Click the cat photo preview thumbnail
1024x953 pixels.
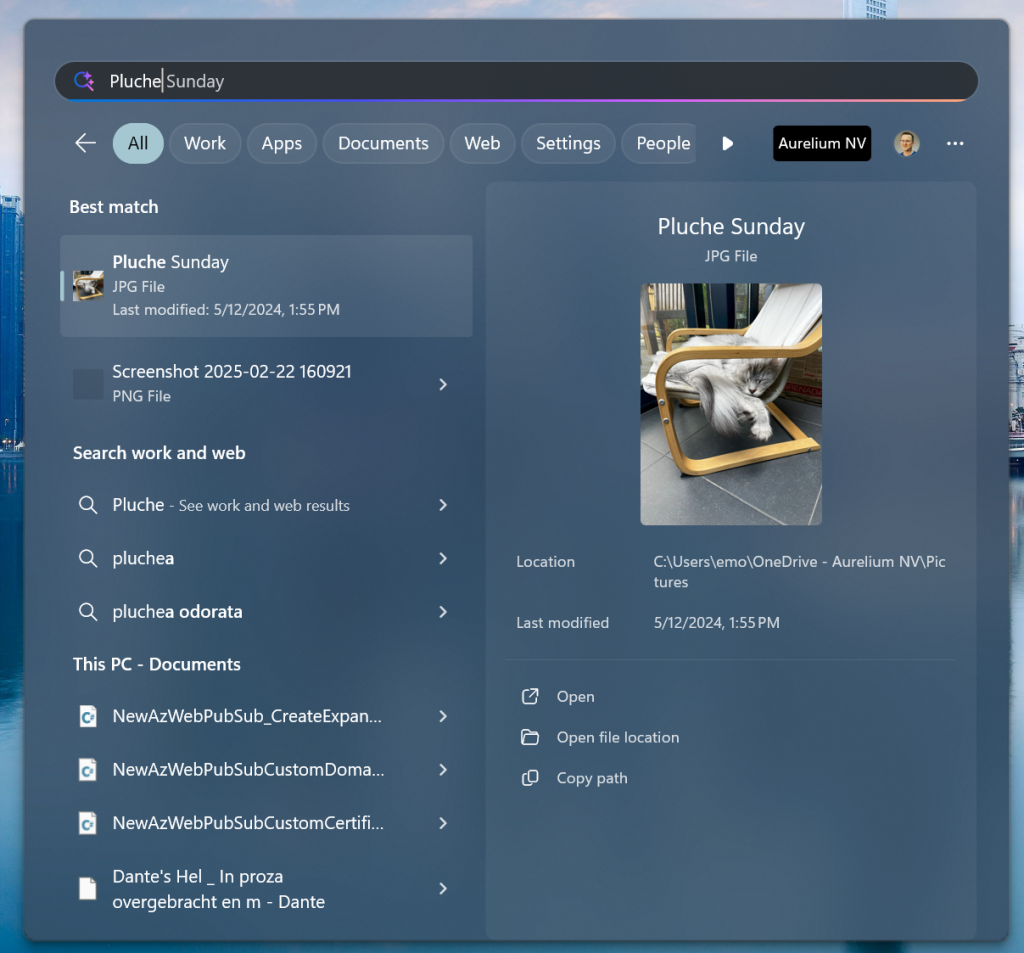[731, 404]
